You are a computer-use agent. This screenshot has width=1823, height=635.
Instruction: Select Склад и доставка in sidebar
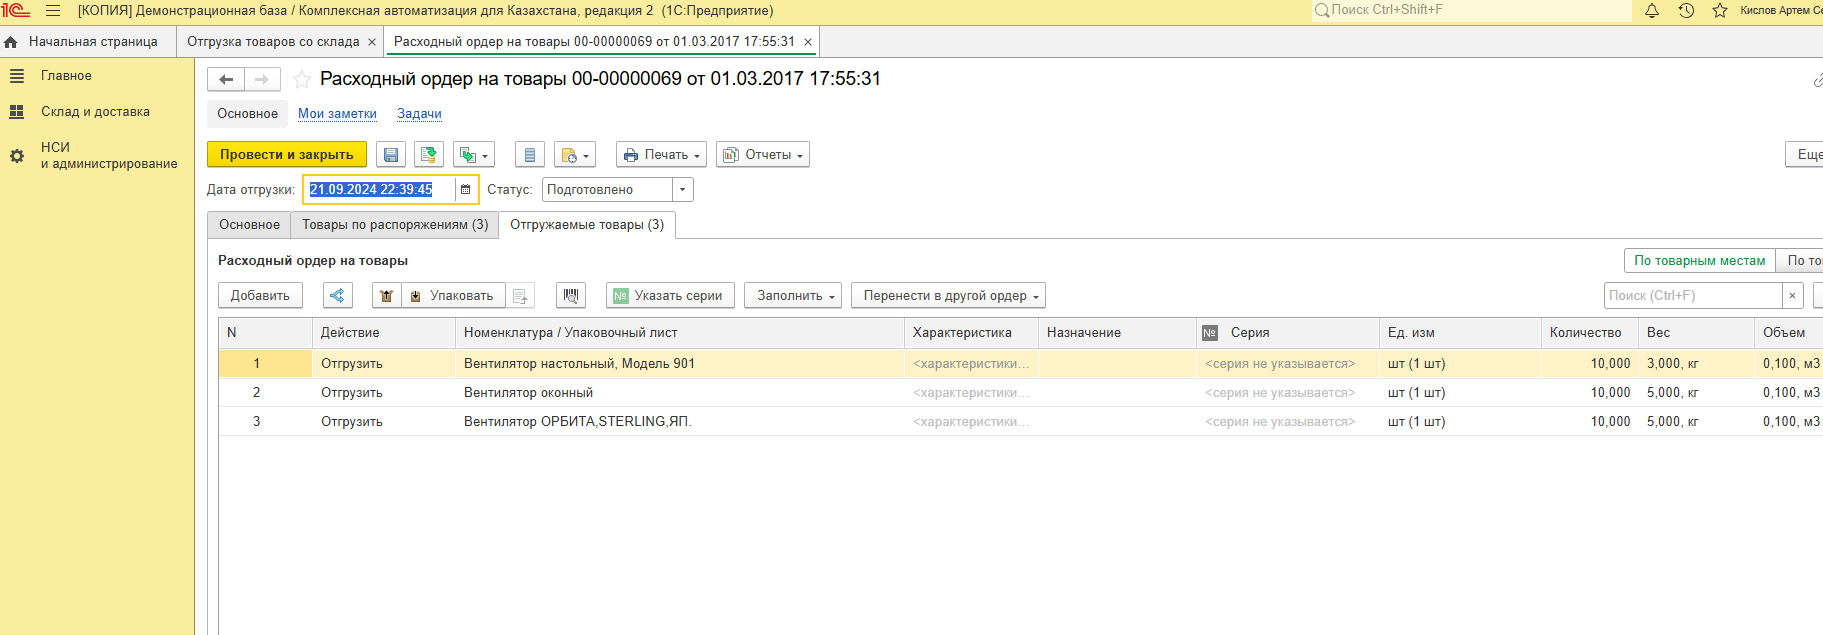point(95,112)
